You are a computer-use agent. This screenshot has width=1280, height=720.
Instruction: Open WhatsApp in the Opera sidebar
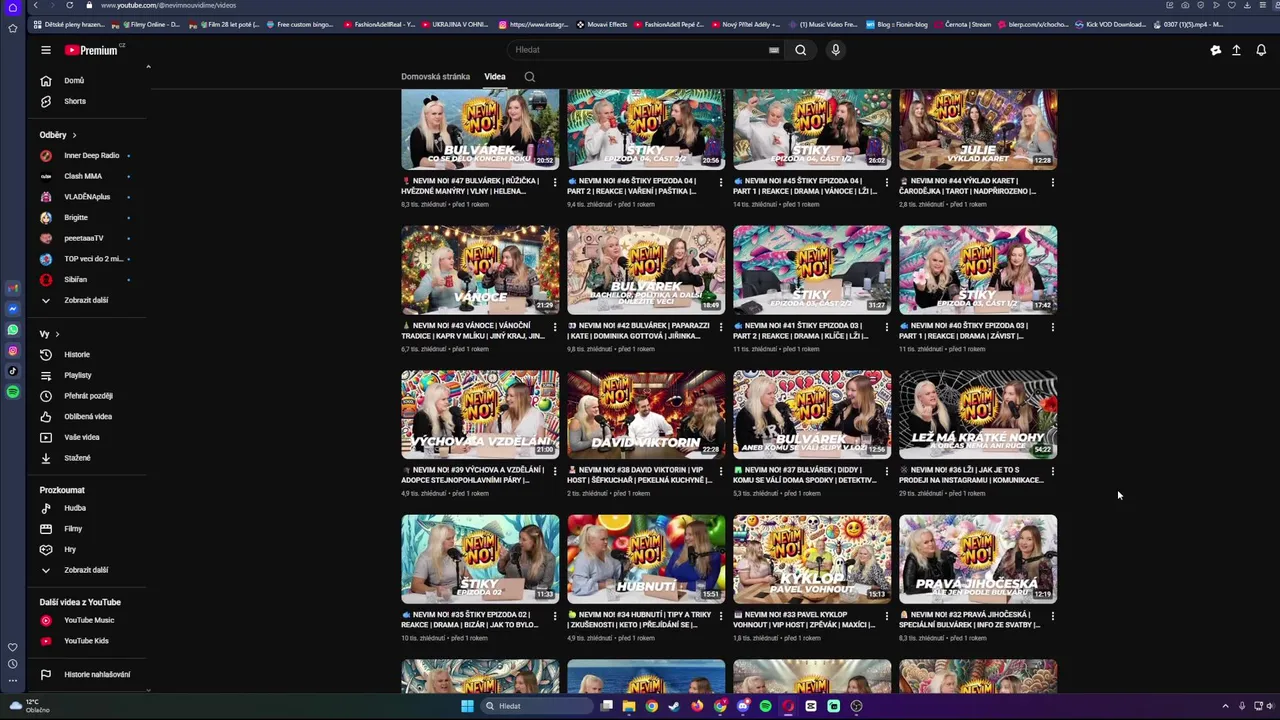(13, 329)
